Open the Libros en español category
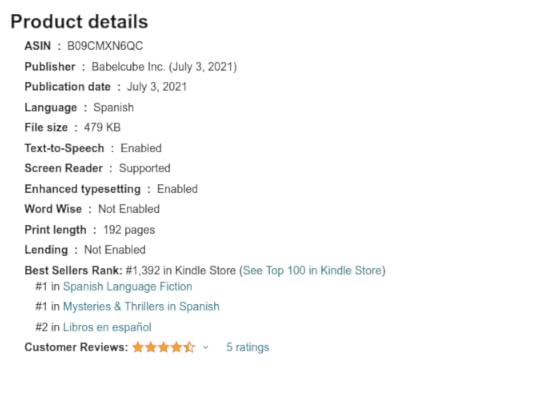This screenshot has width=540, height=398. [107, 327]
